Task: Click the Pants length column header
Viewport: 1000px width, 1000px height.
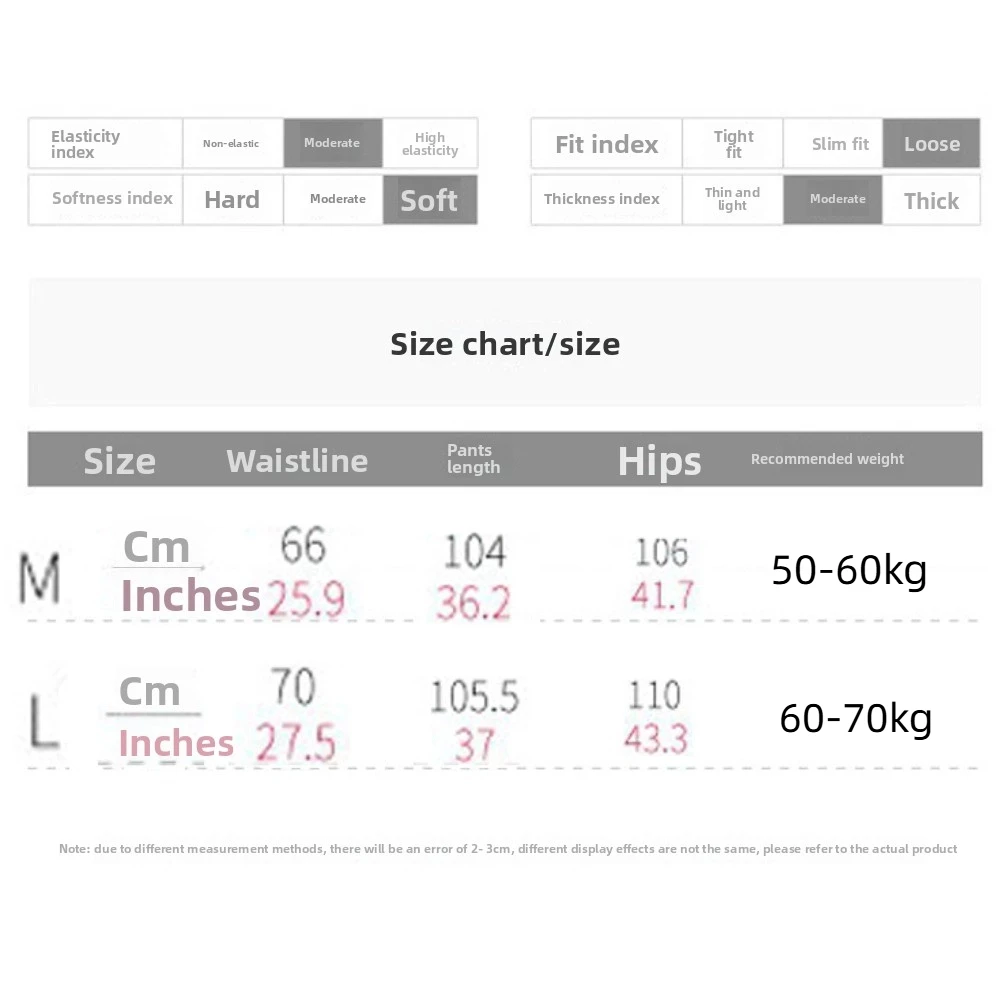Action: [x=473, y=459]
